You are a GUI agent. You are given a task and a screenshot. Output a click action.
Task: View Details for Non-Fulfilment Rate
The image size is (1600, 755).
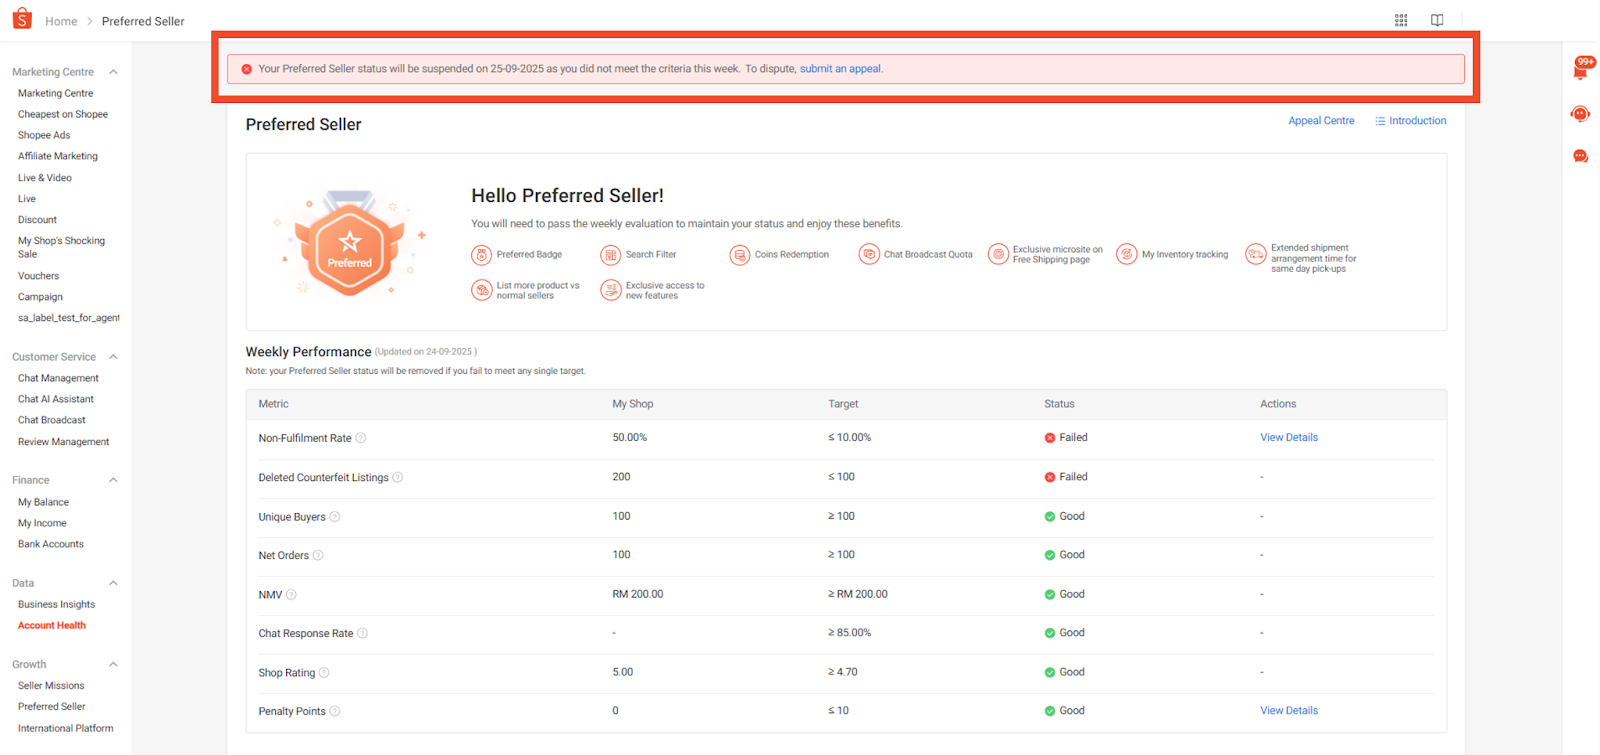(1288, 438)
